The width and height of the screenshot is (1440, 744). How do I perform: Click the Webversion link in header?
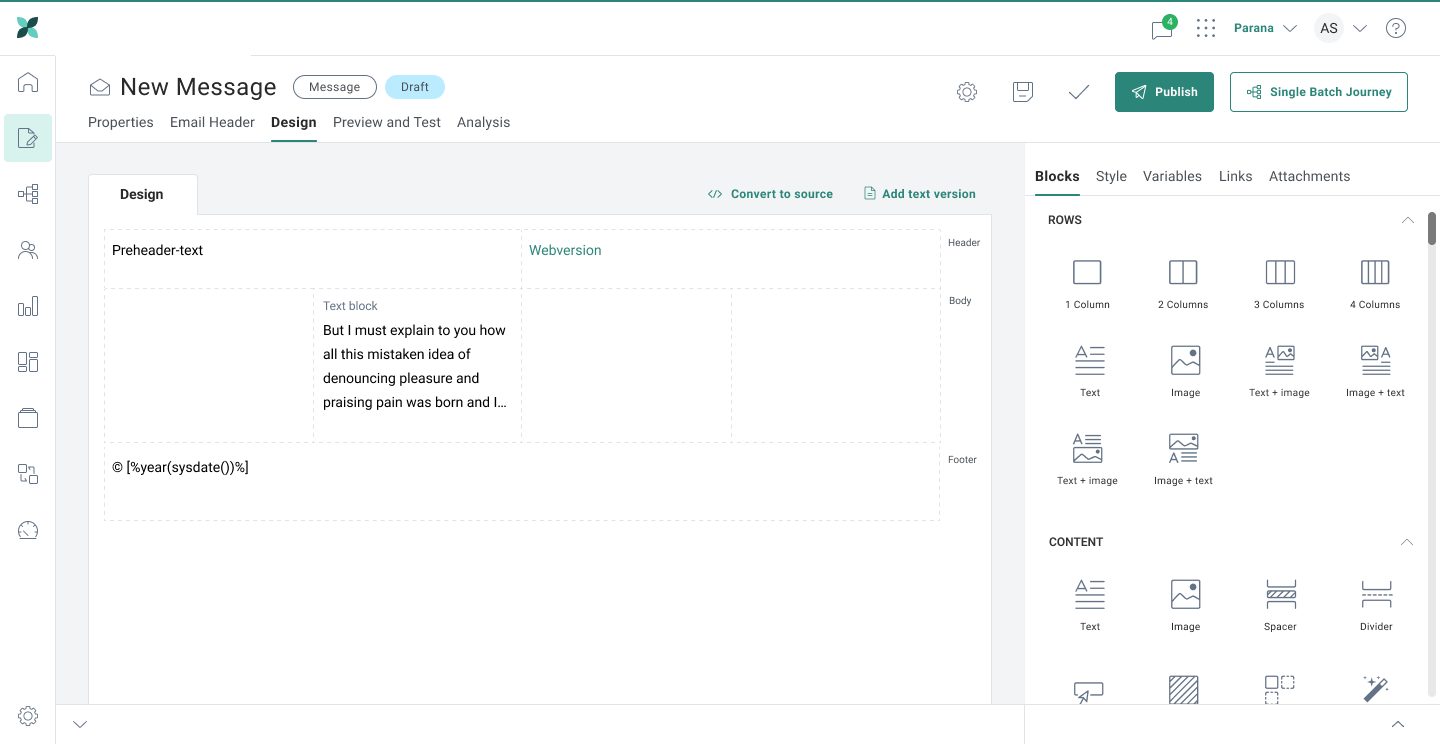[x=565, y=250]
